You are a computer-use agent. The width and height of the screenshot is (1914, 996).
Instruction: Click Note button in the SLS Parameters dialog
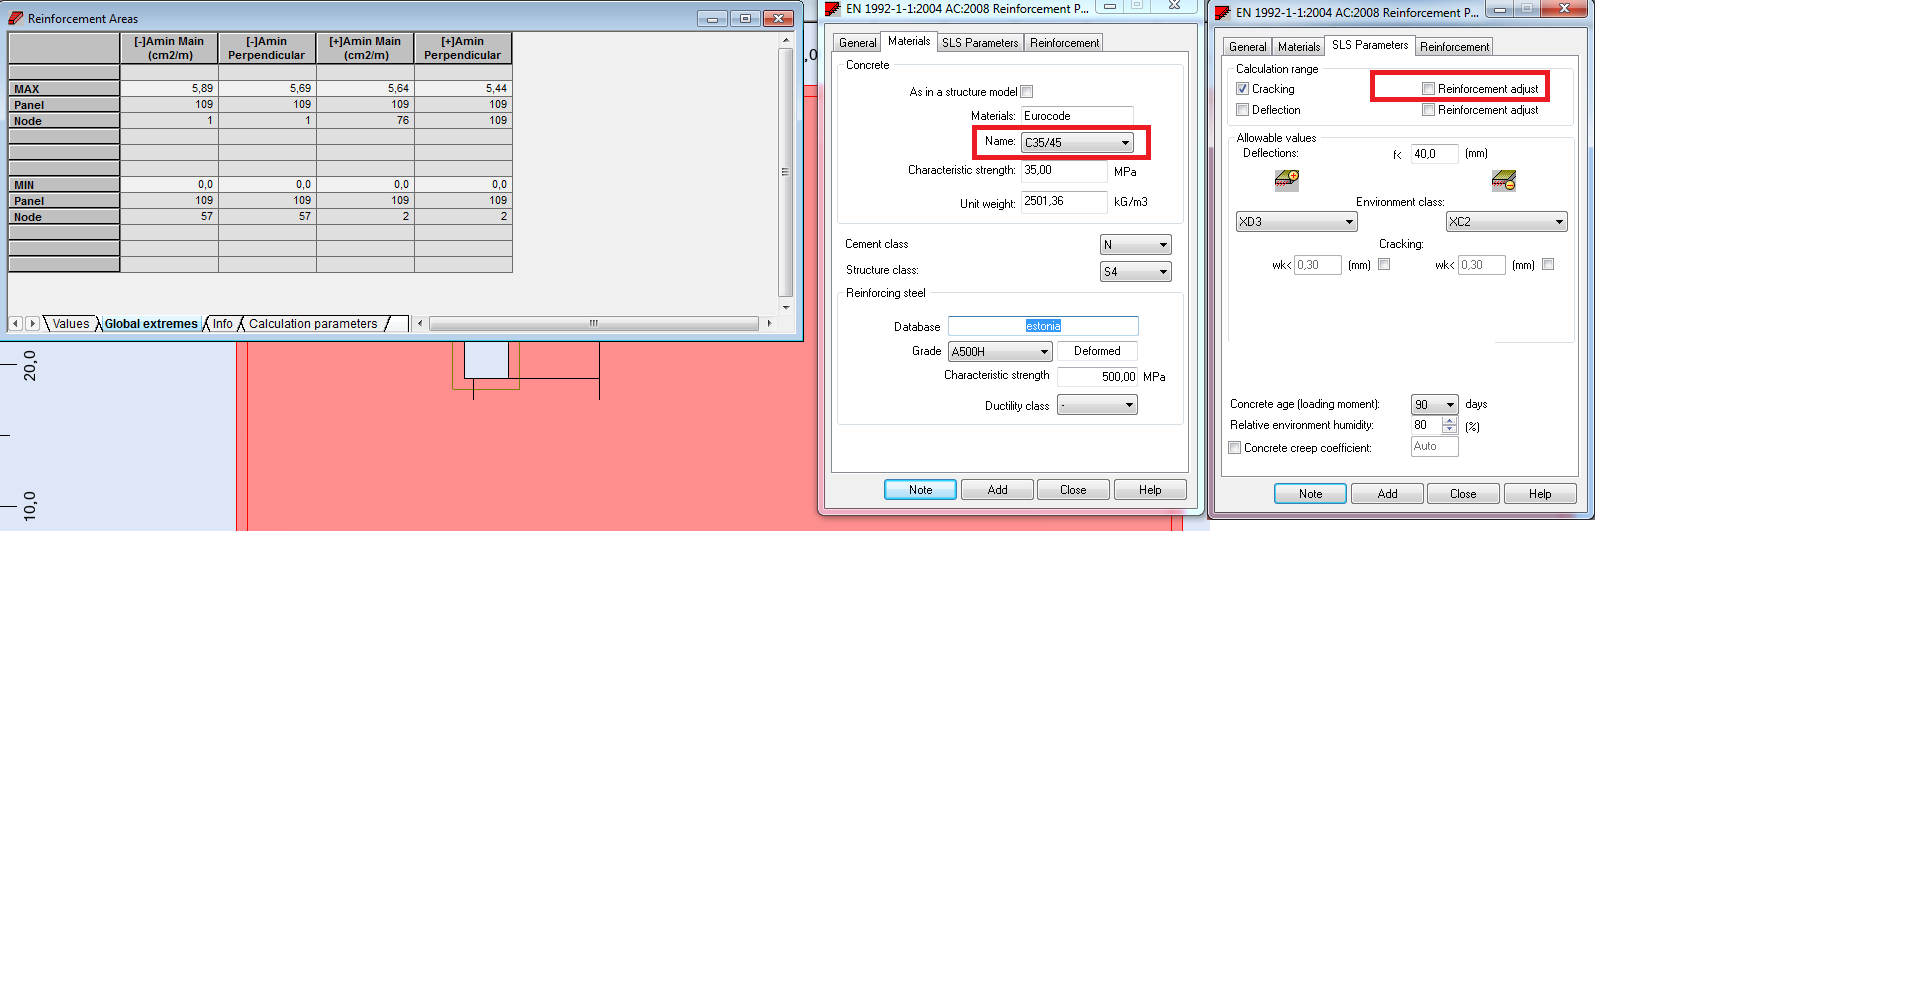tap(1310, 494)
